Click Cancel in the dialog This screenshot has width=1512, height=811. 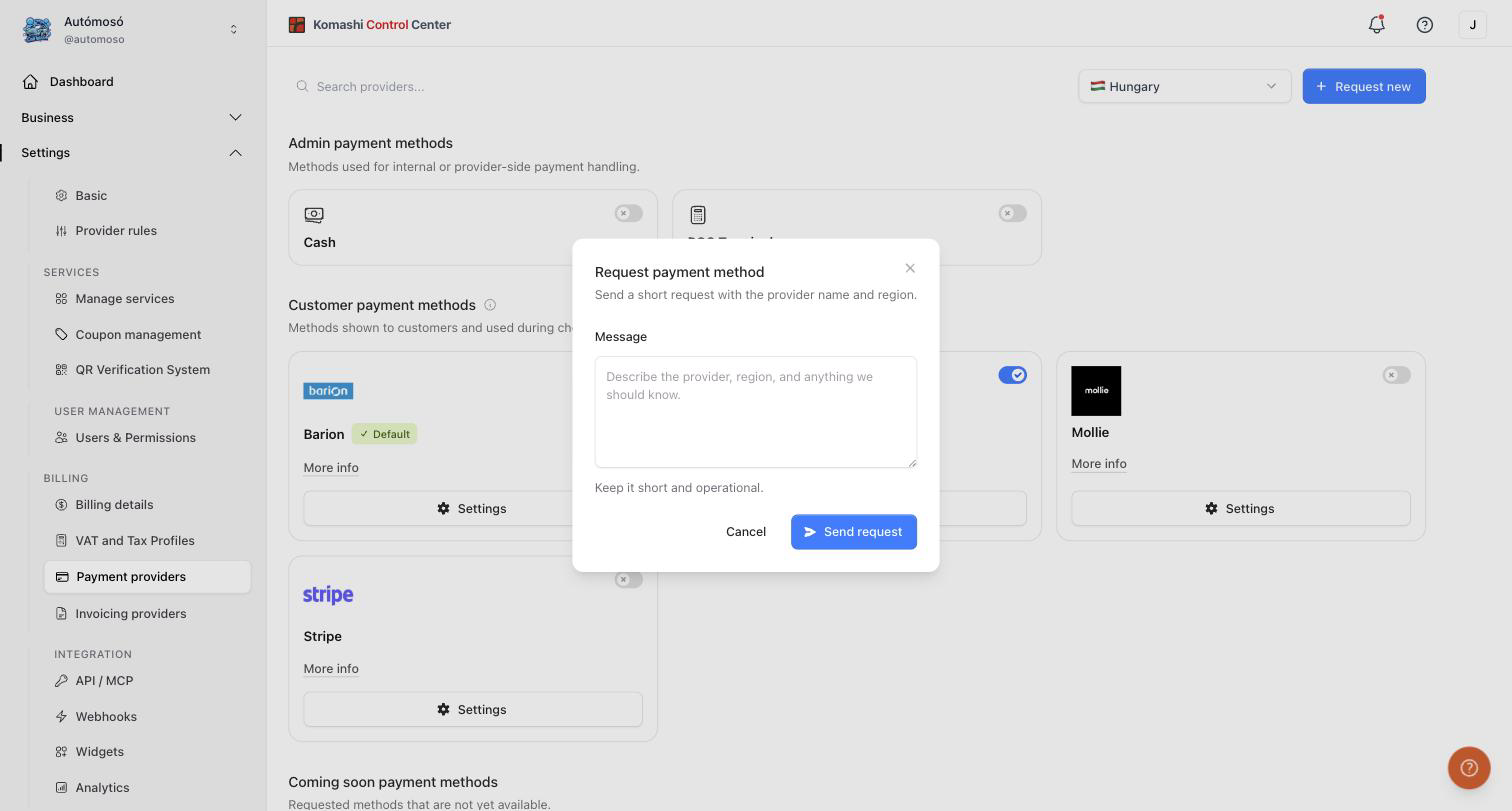(746, 532)
